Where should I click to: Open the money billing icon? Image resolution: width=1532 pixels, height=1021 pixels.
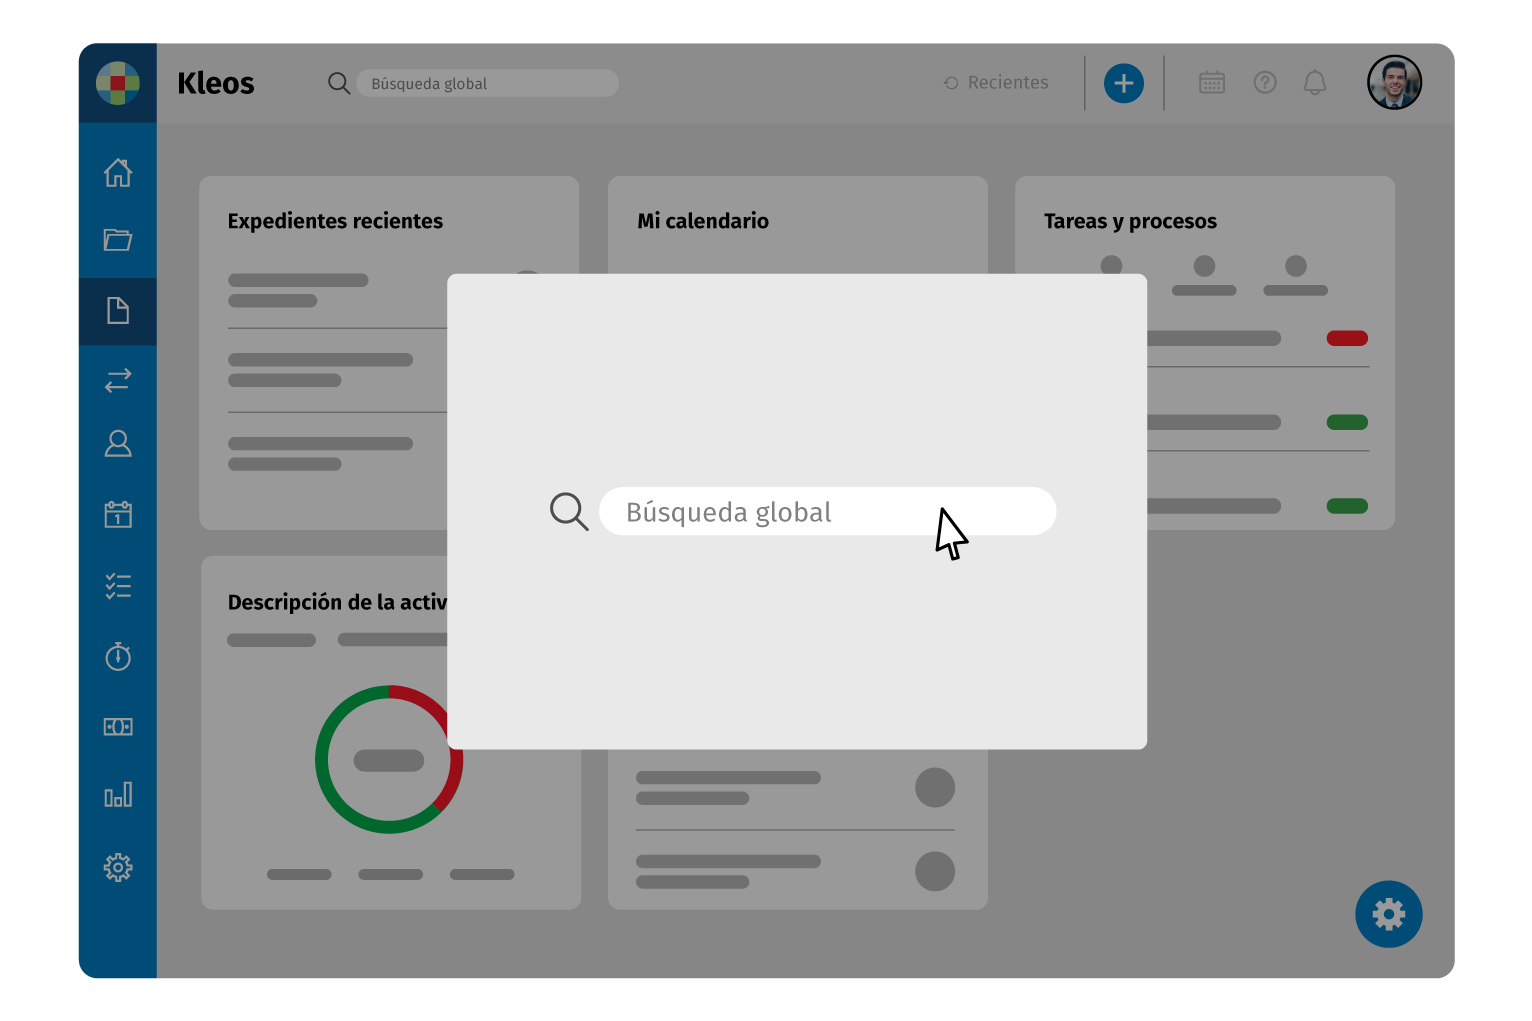118,727
